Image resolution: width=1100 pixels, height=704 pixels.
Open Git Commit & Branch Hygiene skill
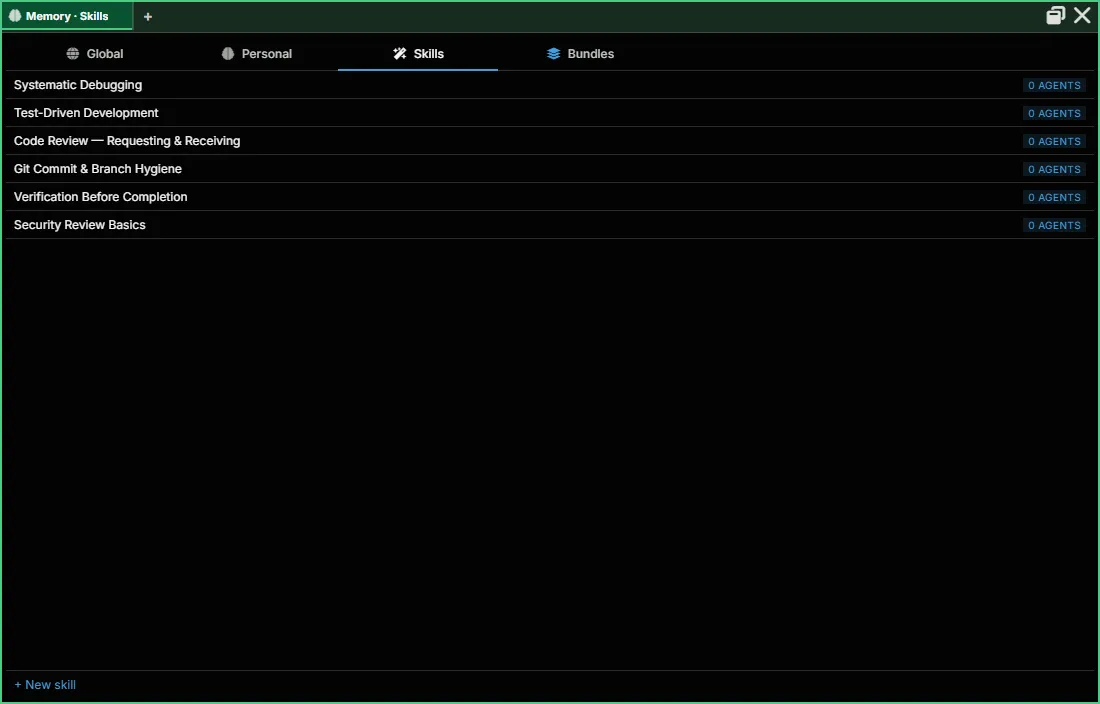click(x=549, y=169)
